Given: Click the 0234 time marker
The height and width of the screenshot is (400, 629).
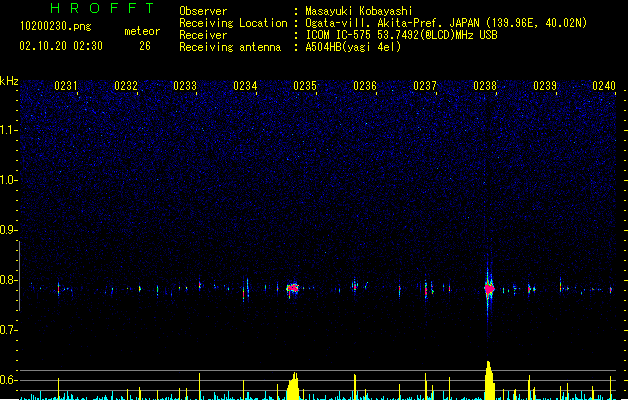Looking at the screenshot, I should pyautogui.click(x=245, y=86).
